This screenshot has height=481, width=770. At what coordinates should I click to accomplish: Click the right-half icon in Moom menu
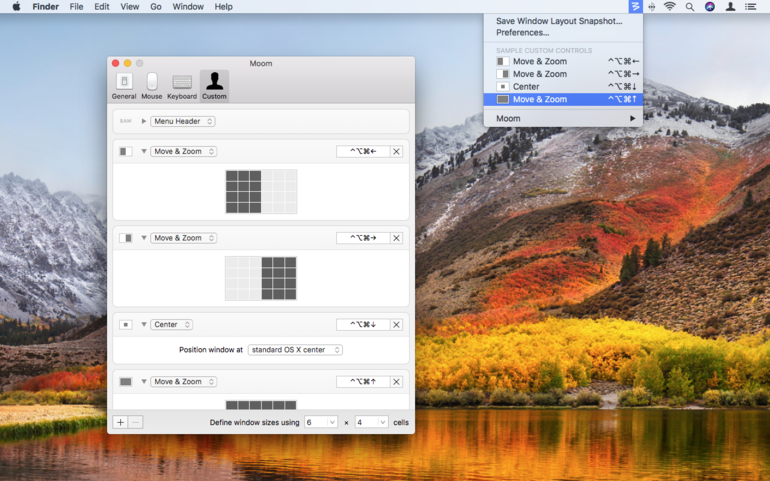pos(502,74)
